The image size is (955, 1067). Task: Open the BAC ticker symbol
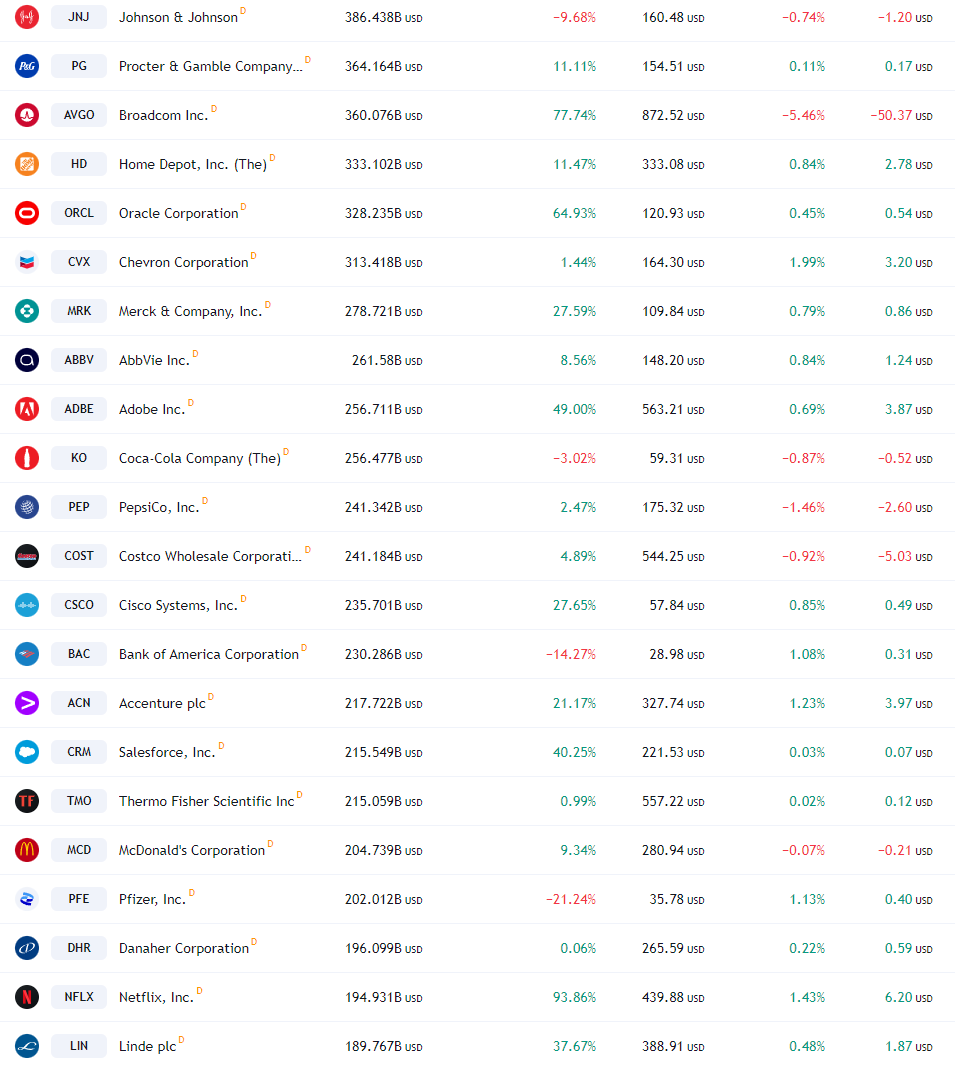[79, 654]
